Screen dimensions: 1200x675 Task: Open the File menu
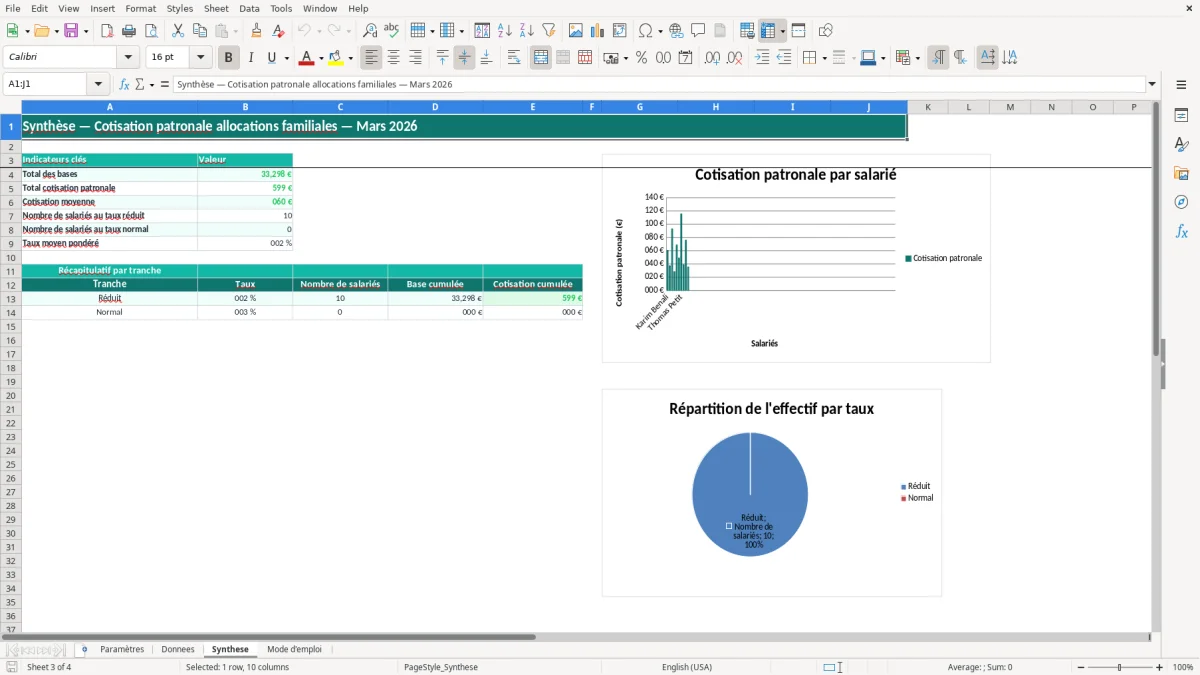tap(13, 8)
